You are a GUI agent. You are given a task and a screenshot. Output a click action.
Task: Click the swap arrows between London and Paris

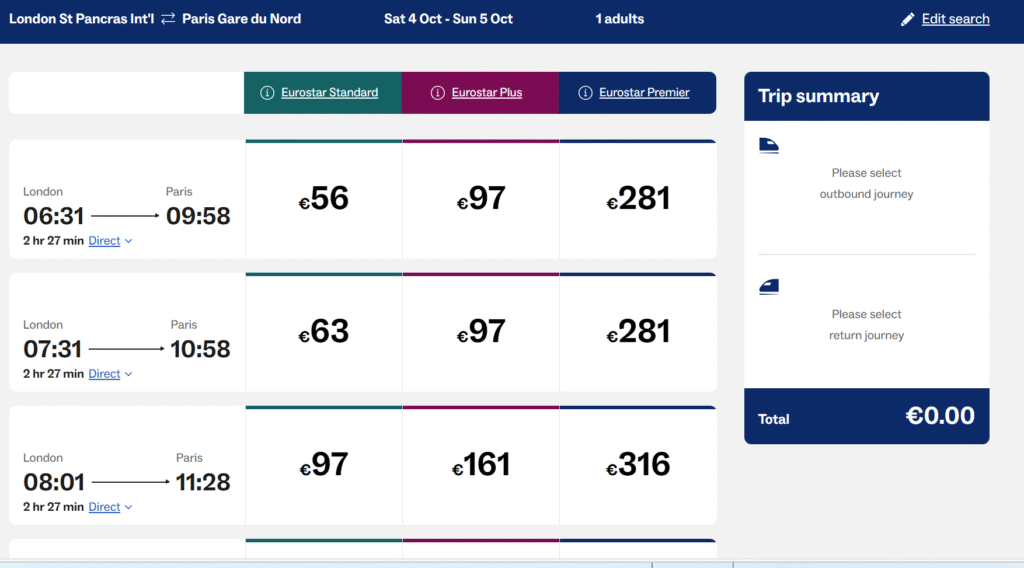168,19
